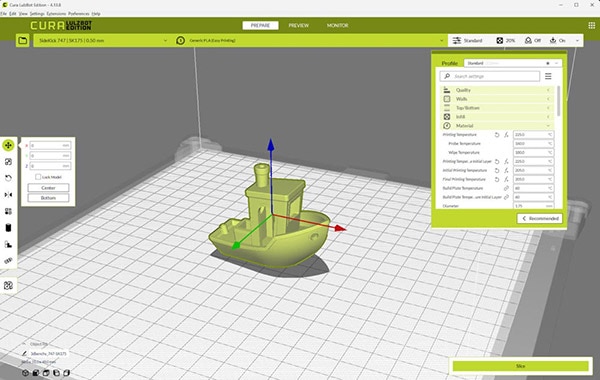Click the Bottom button in move panel
The image size is (600, 380).
[48, 198]
